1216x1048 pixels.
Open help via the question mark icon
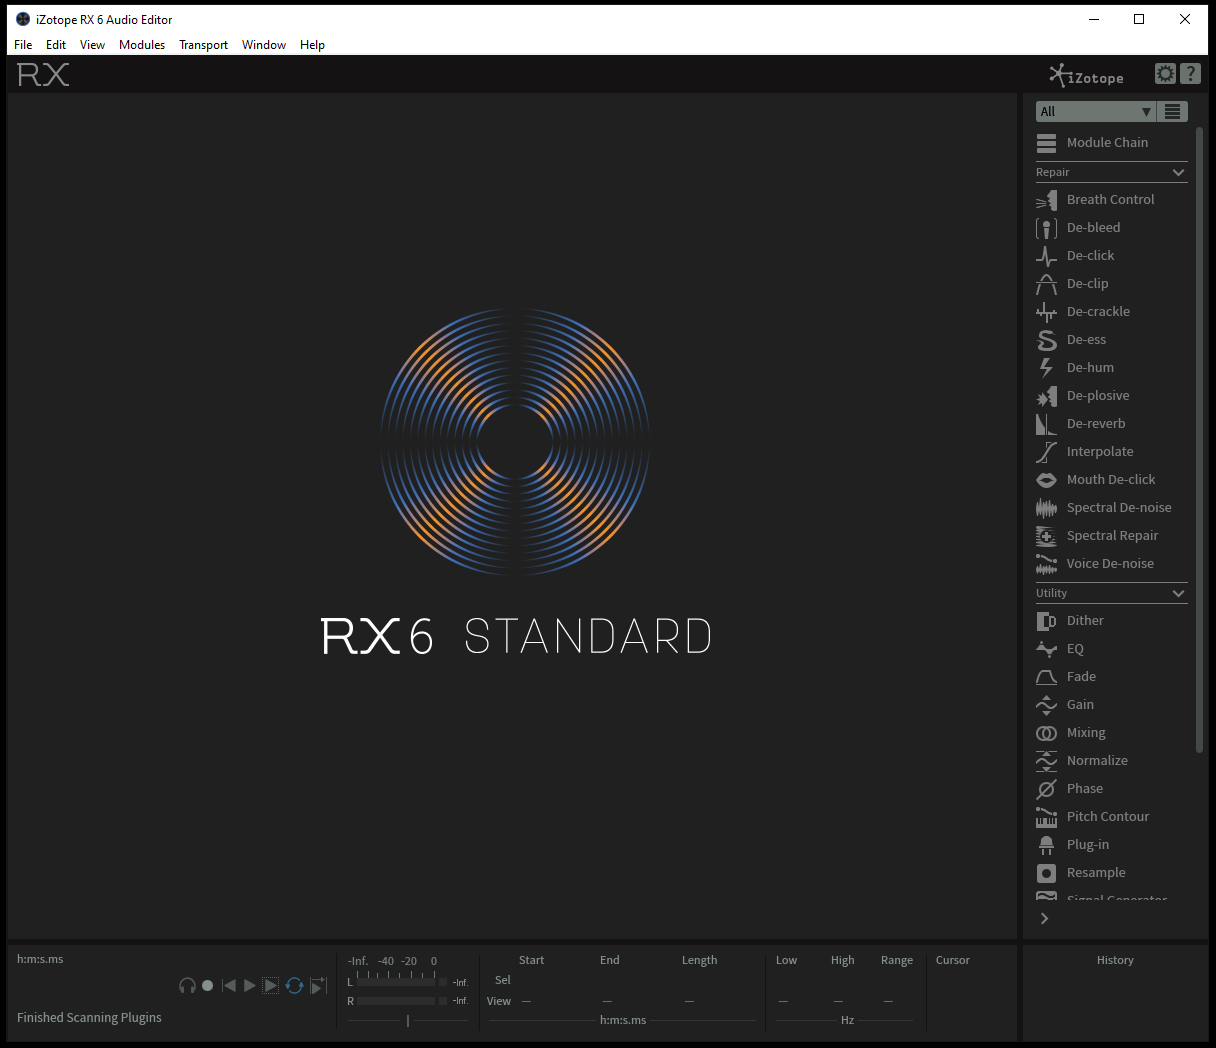click(x=1190, y=74)
